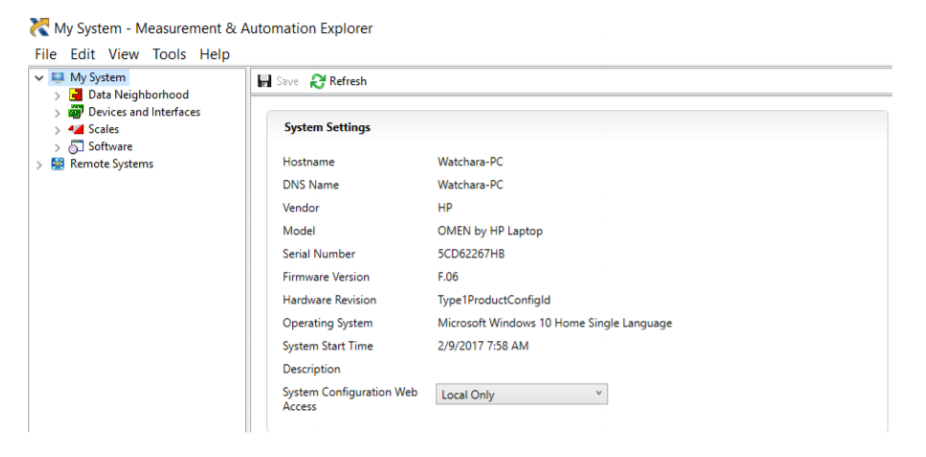This screenshot has width=926, height=457.
Task: Open the System Configuration Web Access dropdown
Action: click(x=521, y=394)
